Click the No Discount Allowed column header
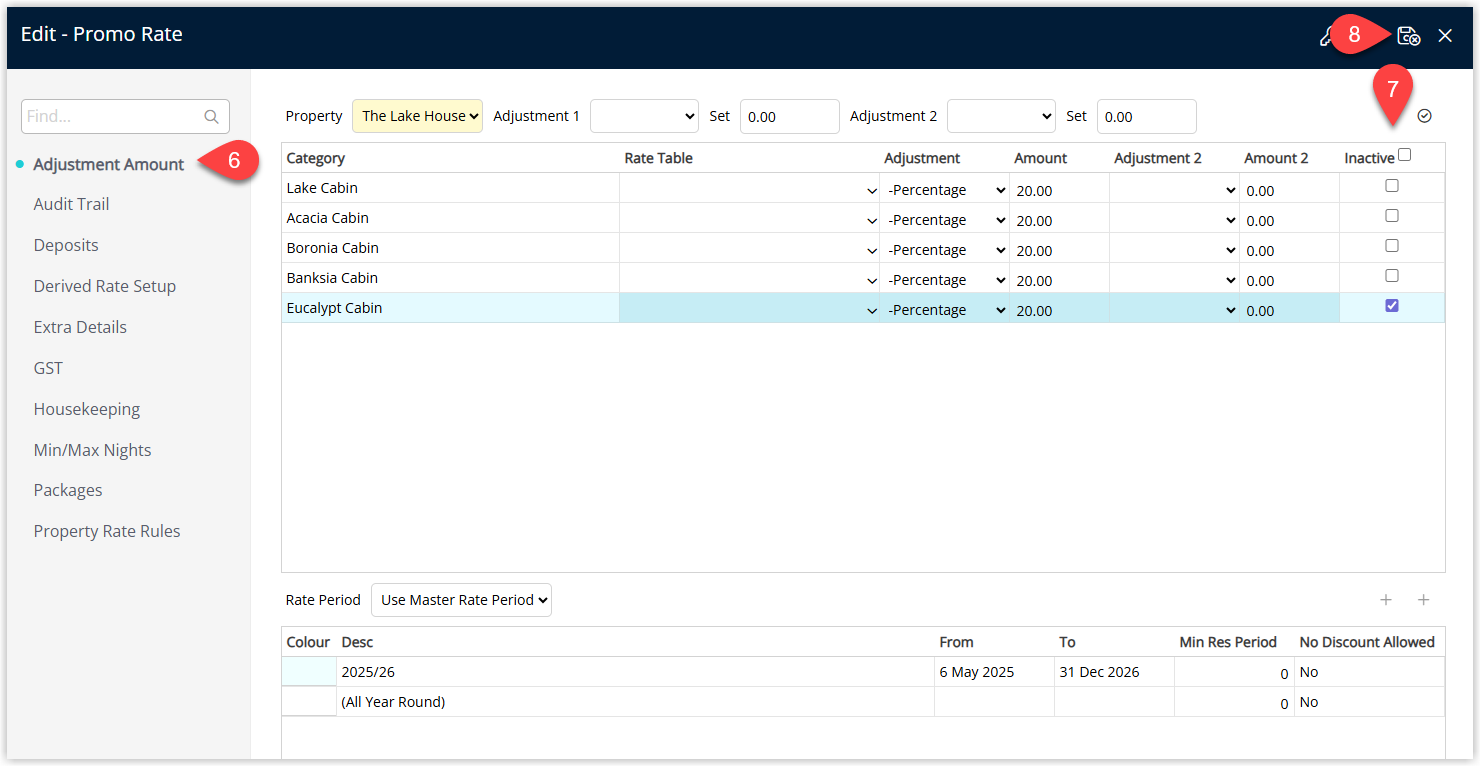The width and height of the screenshot is (1481, 767). [x=1367, y=642]
